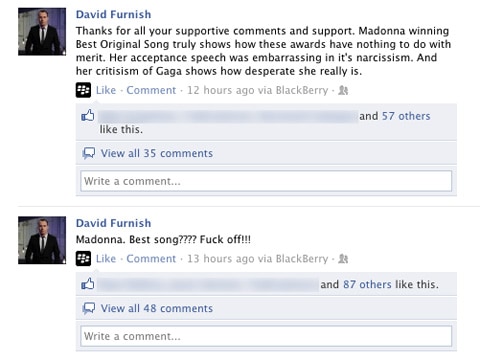Image resolution: width=480 pixels, height=360 pixels.
Task: Show the 87 others who liked
Action: click(x=367, y=284)
